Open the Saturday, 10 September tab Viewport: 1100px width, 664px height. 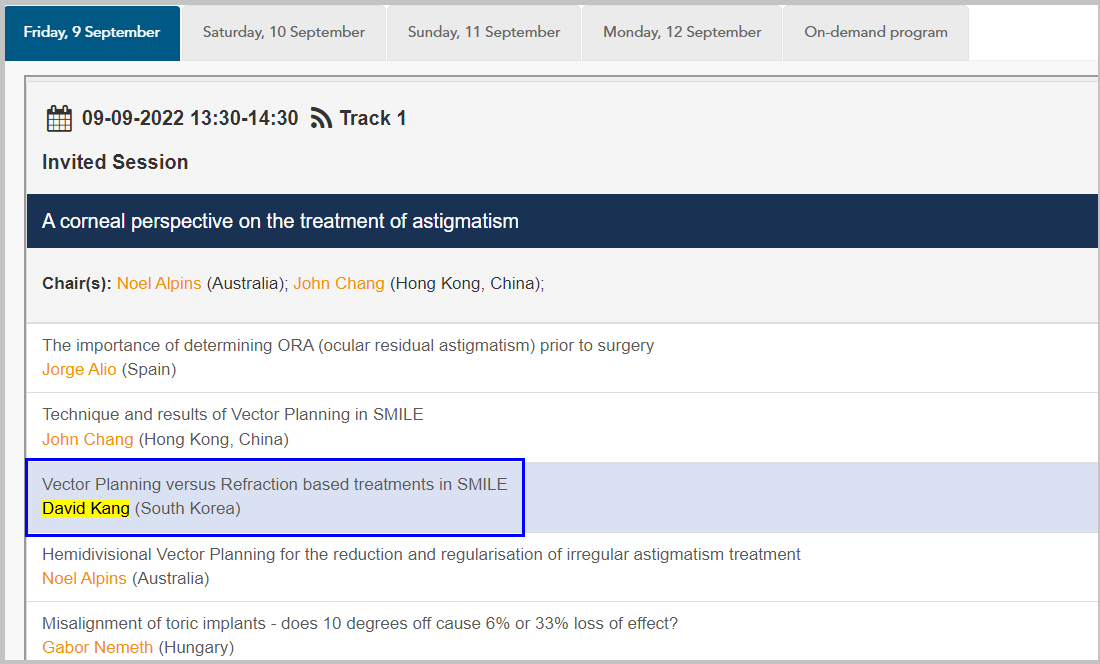(x=283, y=32)
